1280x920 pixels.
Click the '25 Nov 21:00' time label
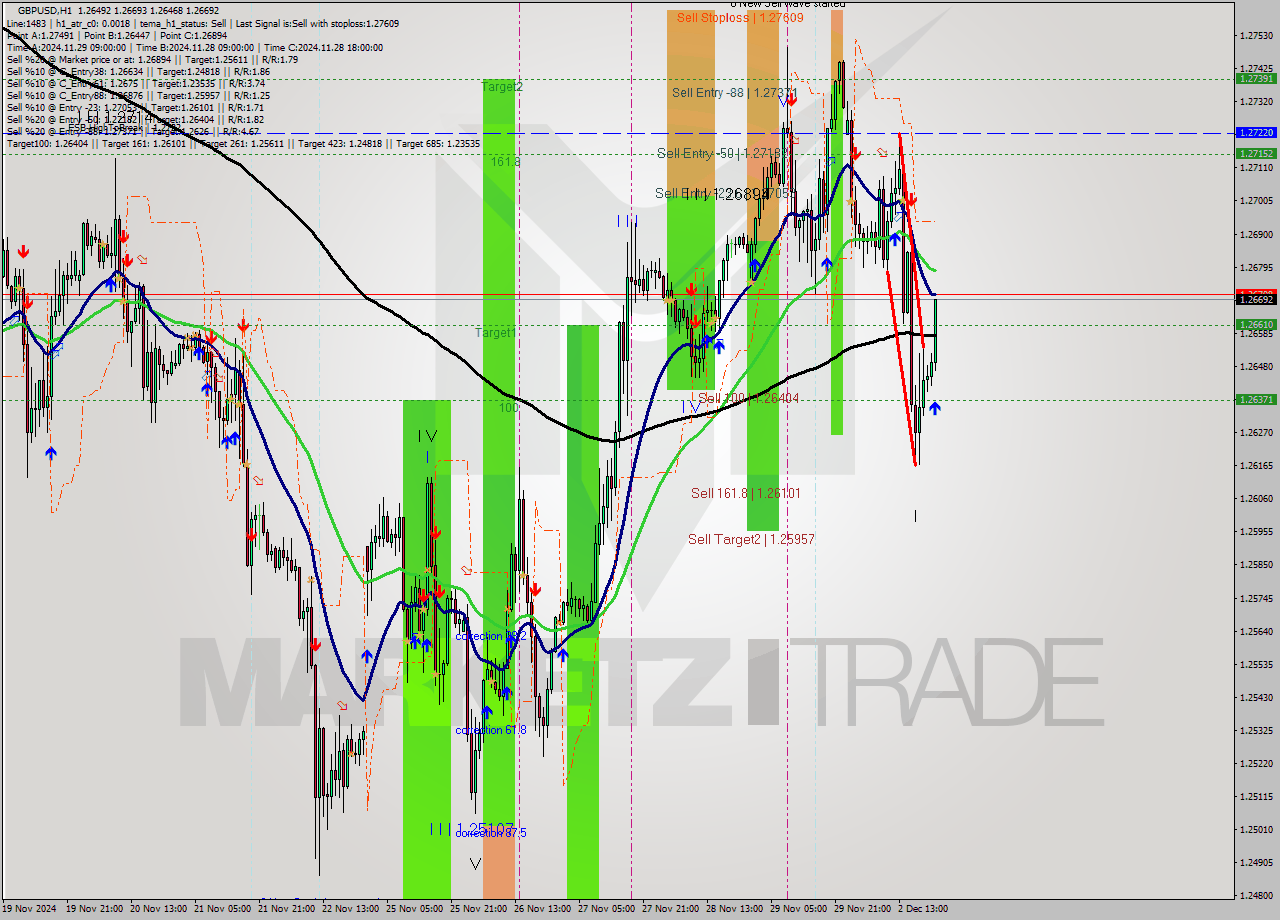tap(478, 909)
